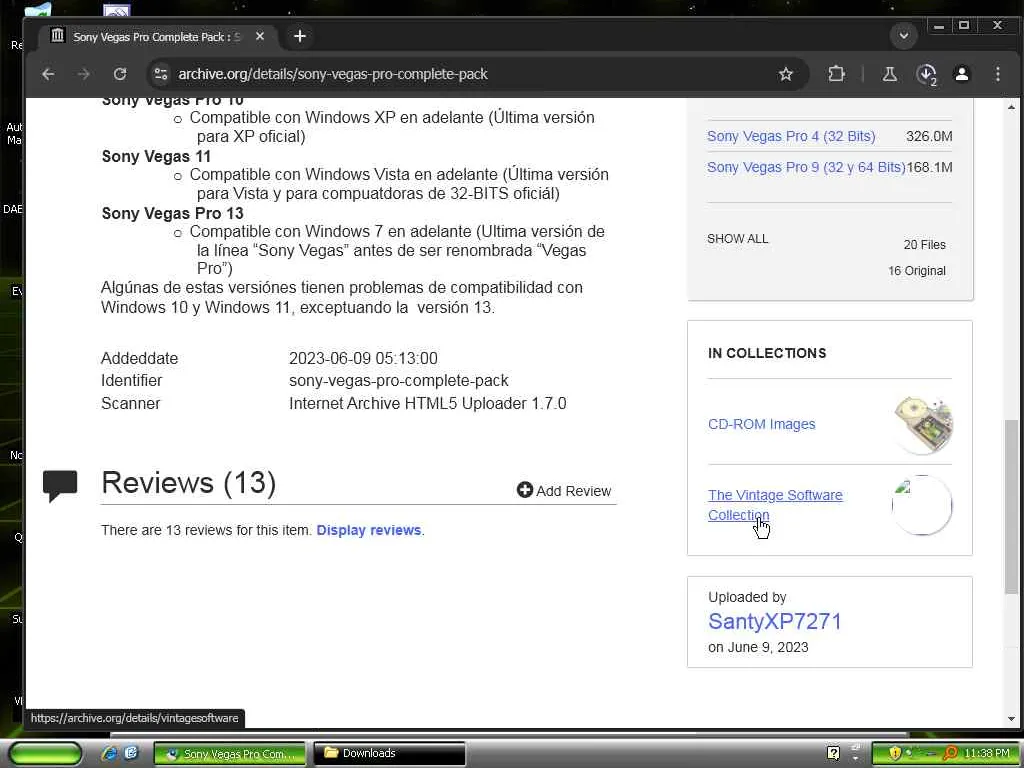Click 'on June 9, 2023' upload date
The width and height of the screenshot is (1024, 768).
click(758, 647)
